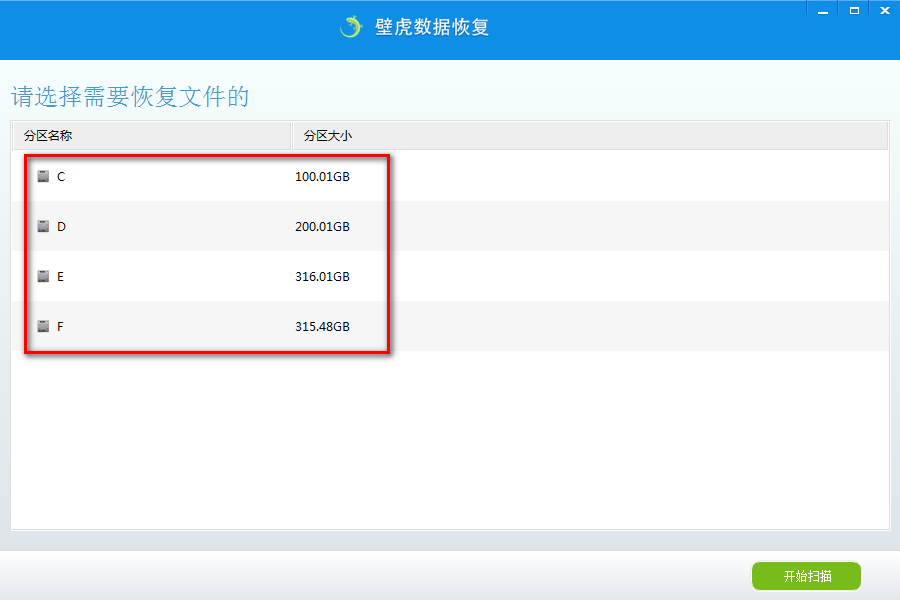Image resolution: width=900 pixels, height=600 pixels.
Task: Select partition letter F
Action: (x=60, y=327)
